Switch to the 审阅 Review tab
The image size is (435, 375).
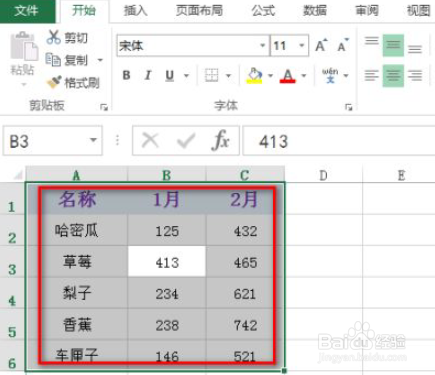click(x=366, y=11)
